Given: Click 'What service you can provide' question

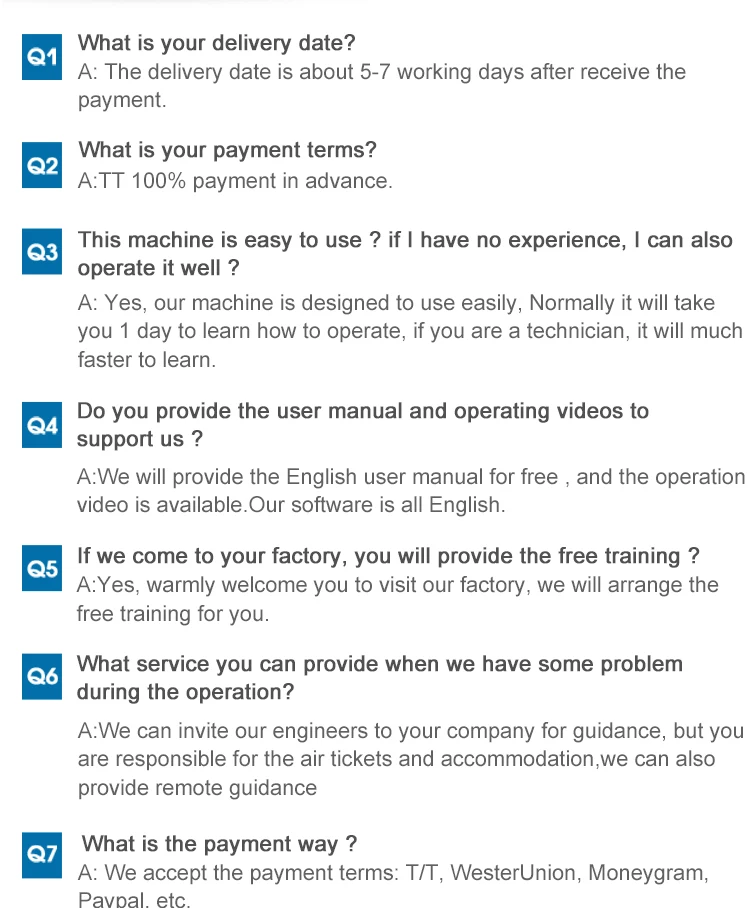Looking at the screenshot, I should [x=379, y=677].
